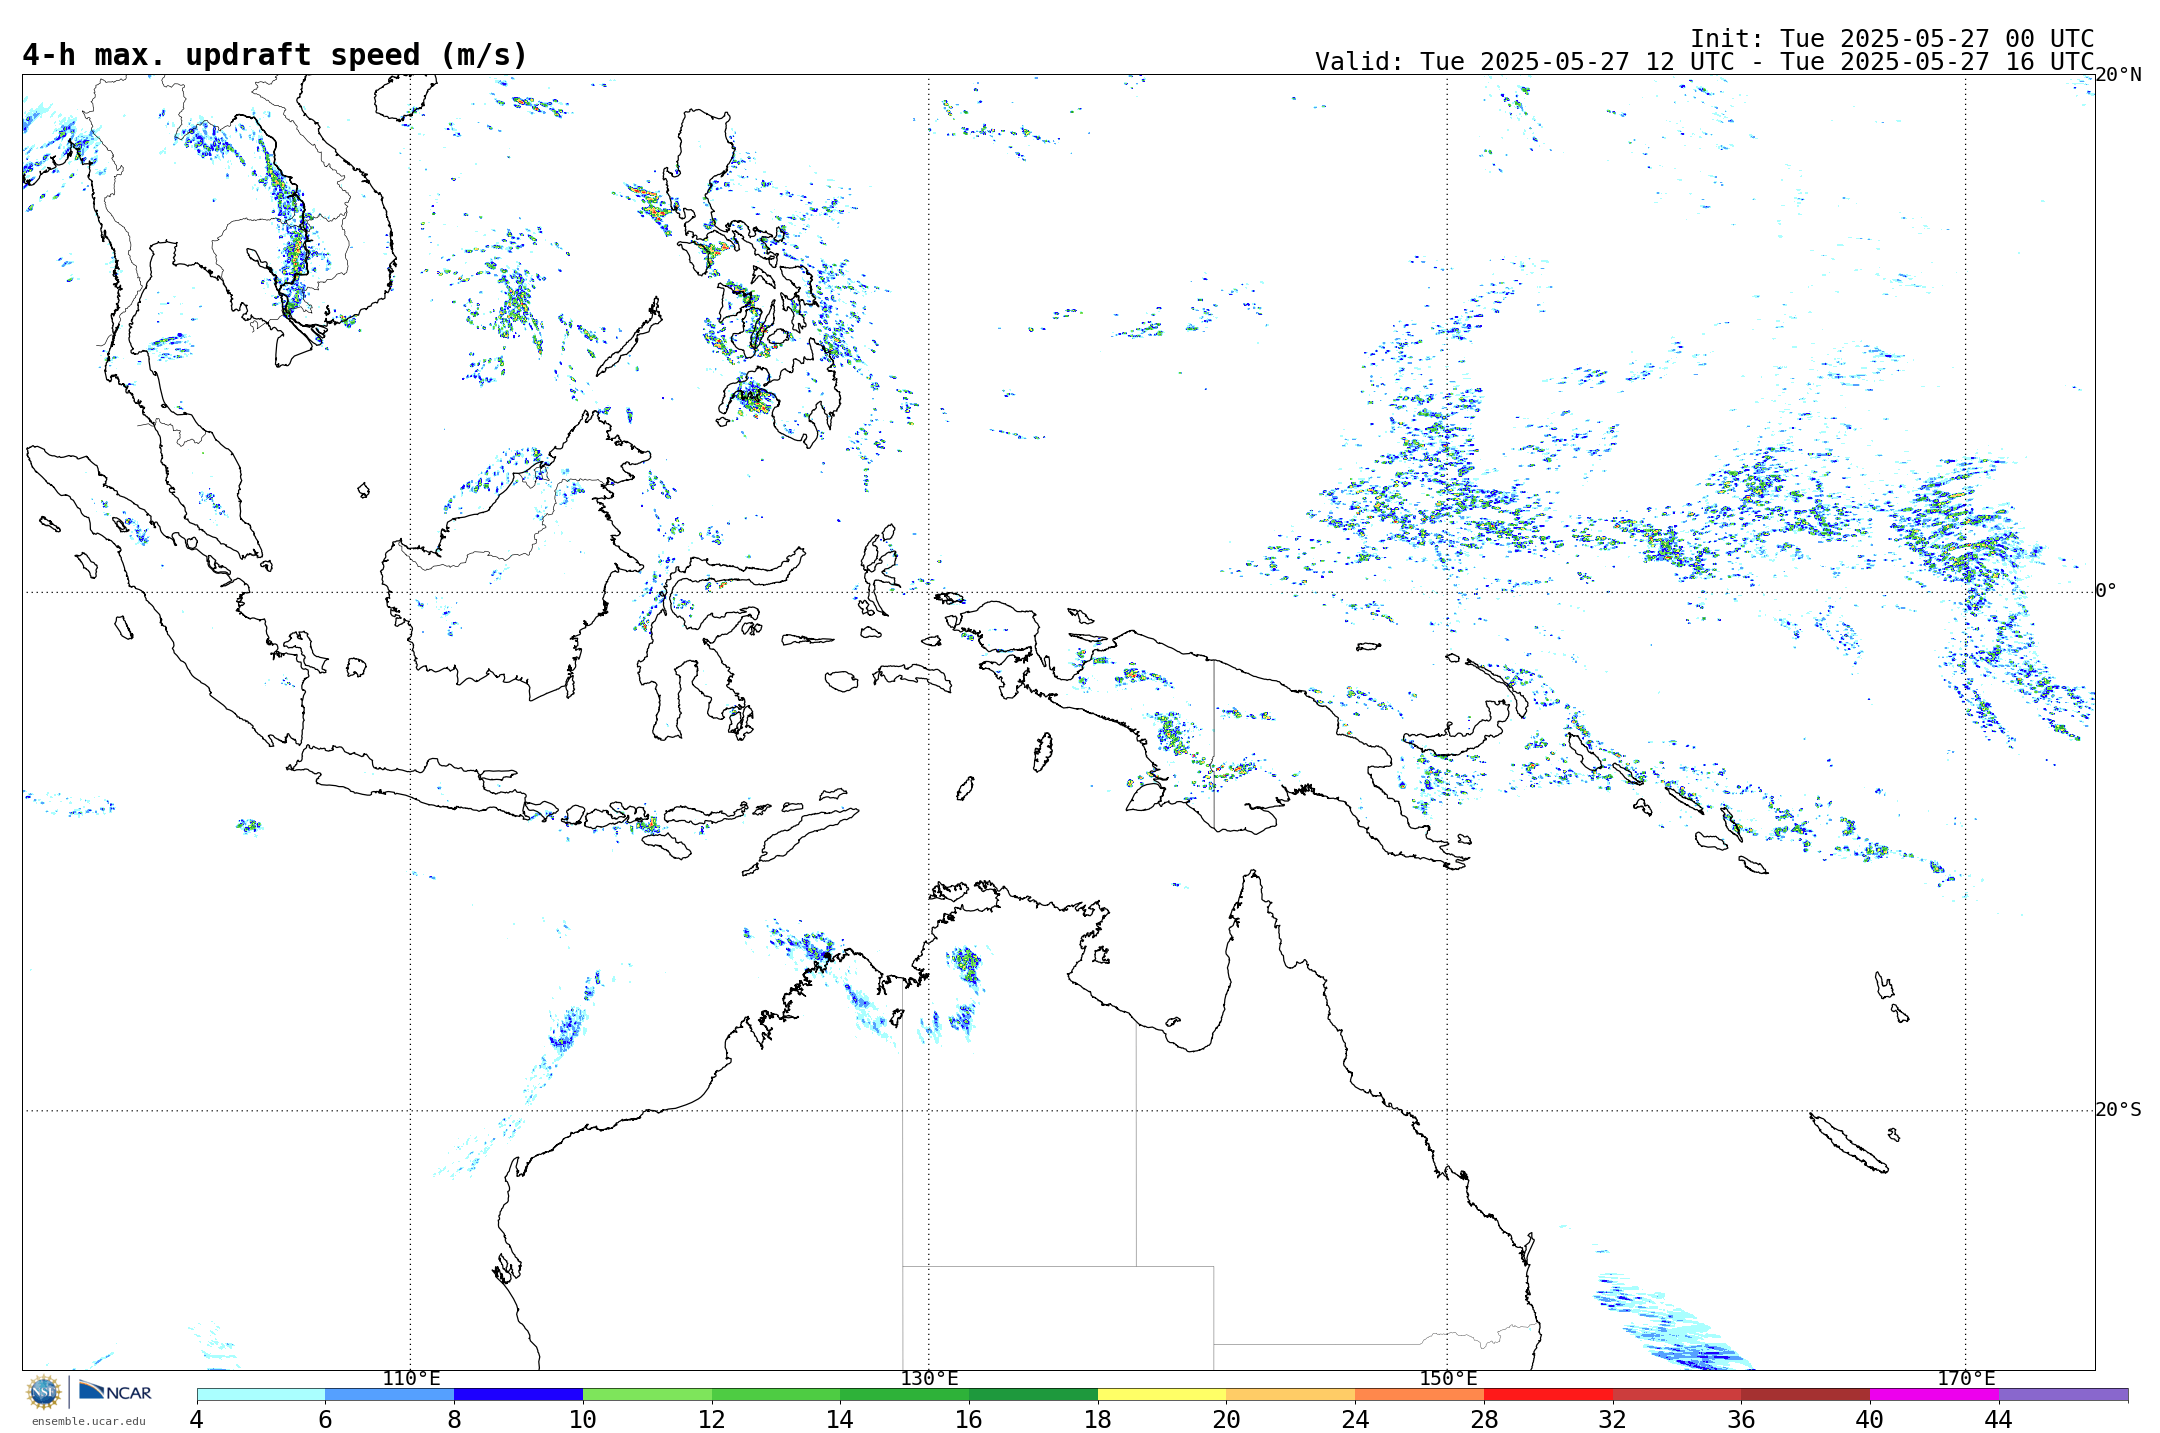Select the light cyan 4-6 color swatch
Viewport: 2160px width, 1433px height.
point(261,1394)
